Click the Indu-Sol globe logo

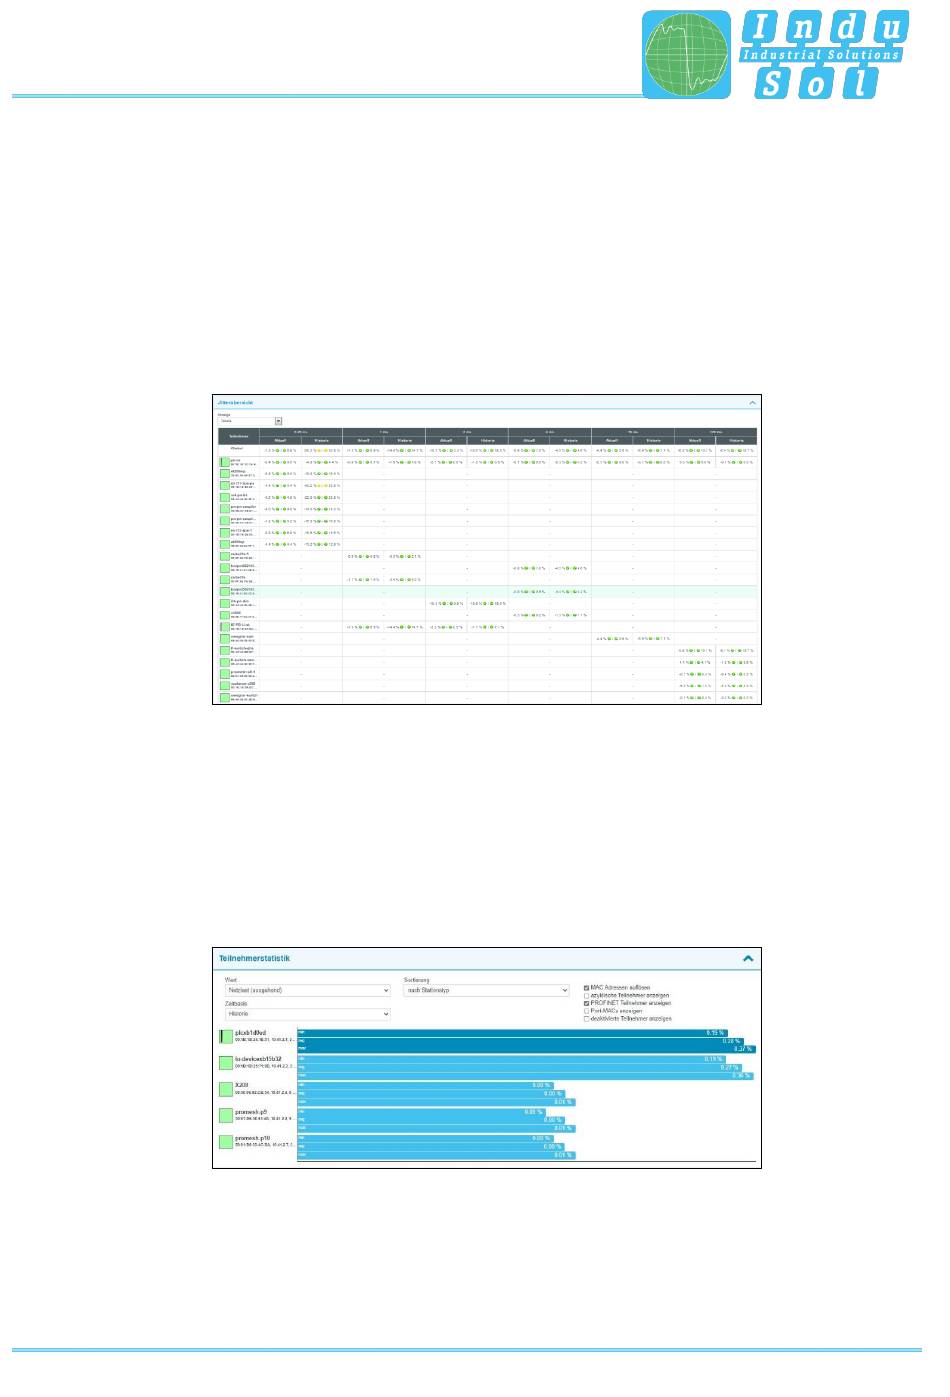[x=686, y=55]
